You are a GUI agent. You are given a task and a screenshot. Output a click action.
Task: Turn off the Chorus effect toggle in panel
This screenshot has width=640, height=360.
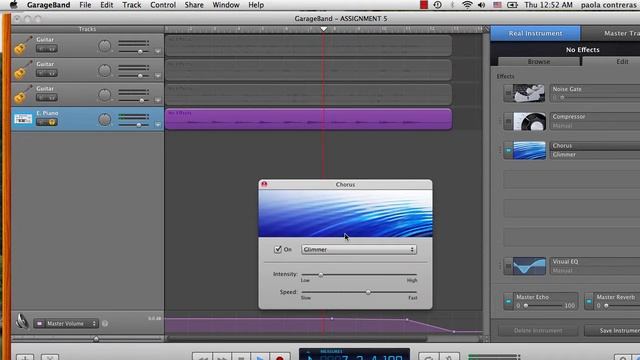click(508, 150)
